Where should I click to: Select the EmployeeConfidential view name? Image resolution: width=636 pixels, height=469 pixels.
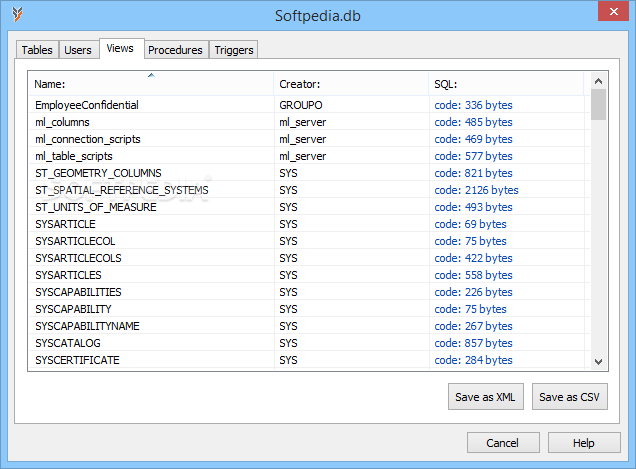pos(87,105)
